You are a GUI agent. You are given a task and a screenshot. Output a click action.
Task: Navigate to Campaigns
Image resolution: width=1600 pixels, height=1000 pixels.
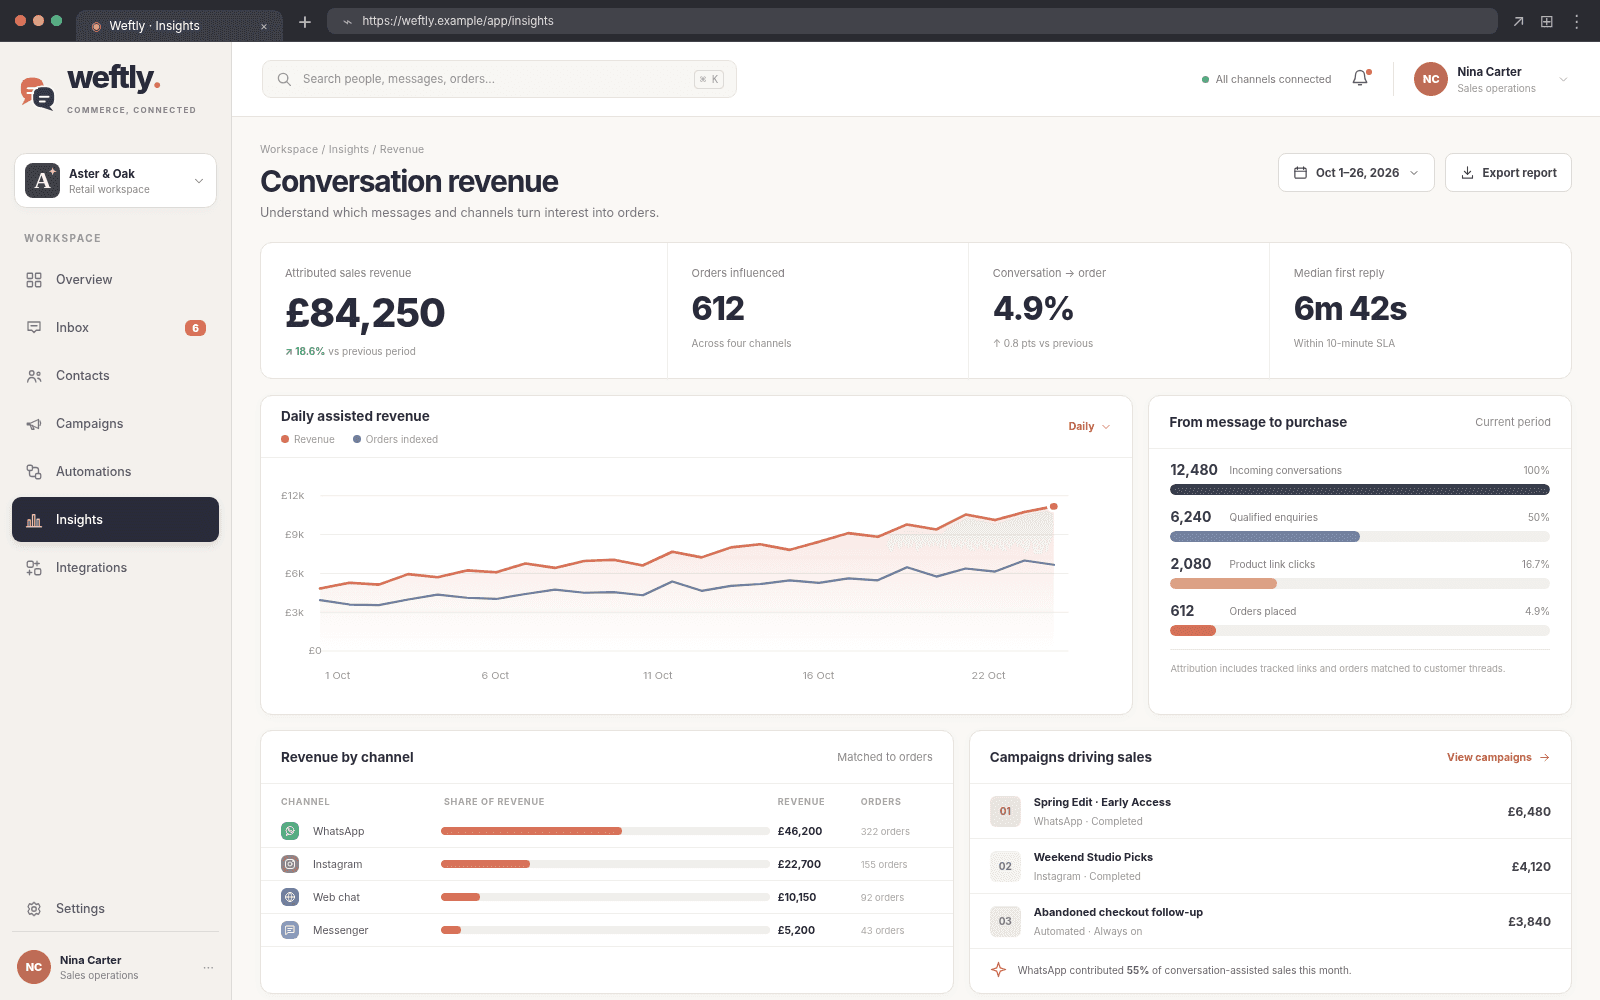point(116,424)
